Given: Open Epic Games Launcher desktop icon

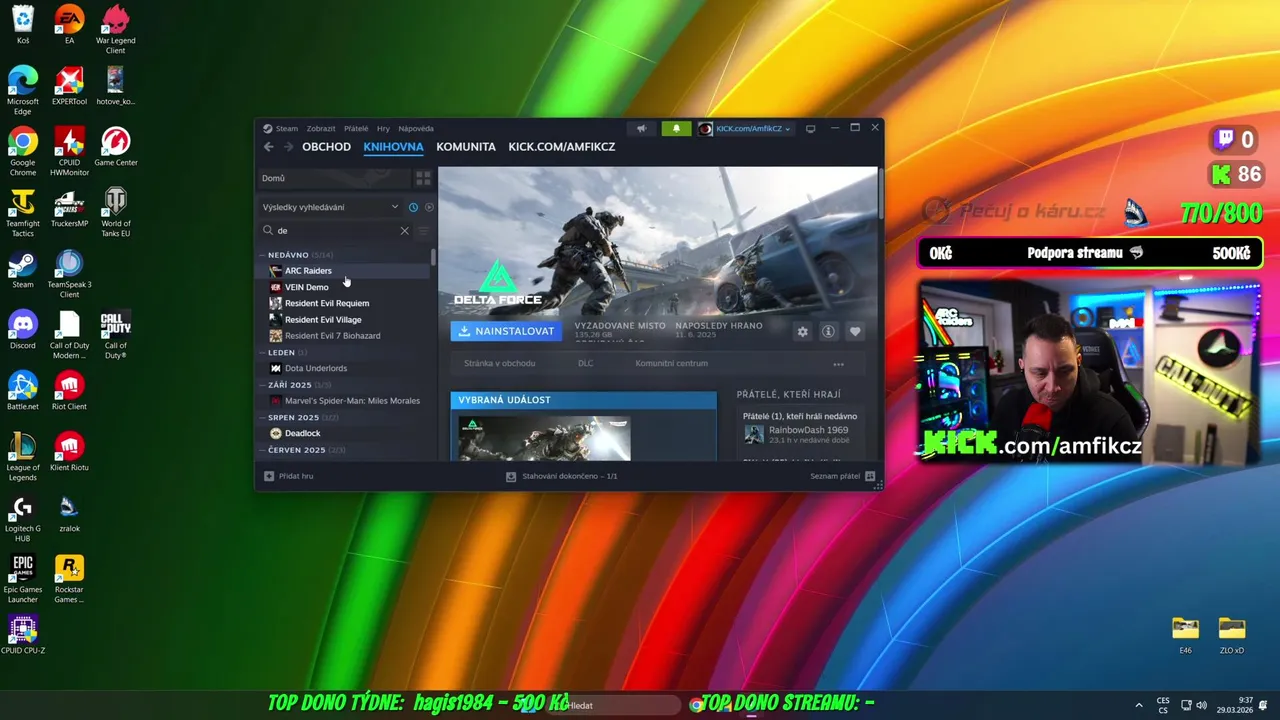Looking at the screenshot, I should point(22,579).
